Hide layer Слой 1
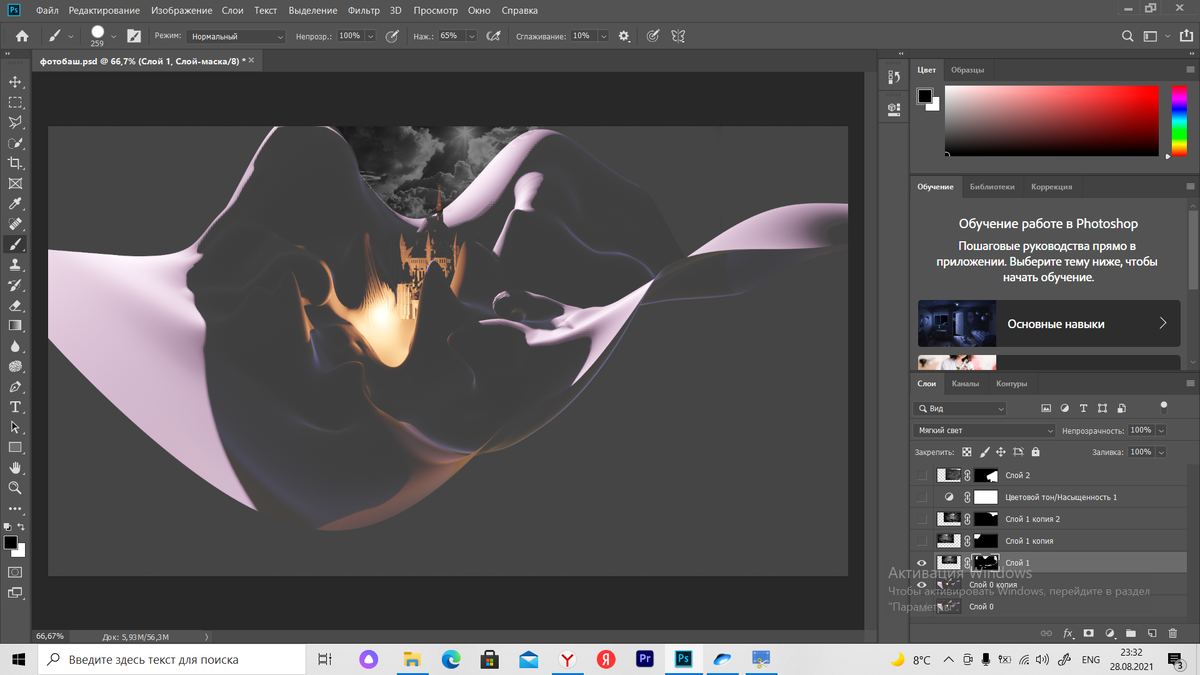Viewport: 1200px width, 675px height. (922, 563)
